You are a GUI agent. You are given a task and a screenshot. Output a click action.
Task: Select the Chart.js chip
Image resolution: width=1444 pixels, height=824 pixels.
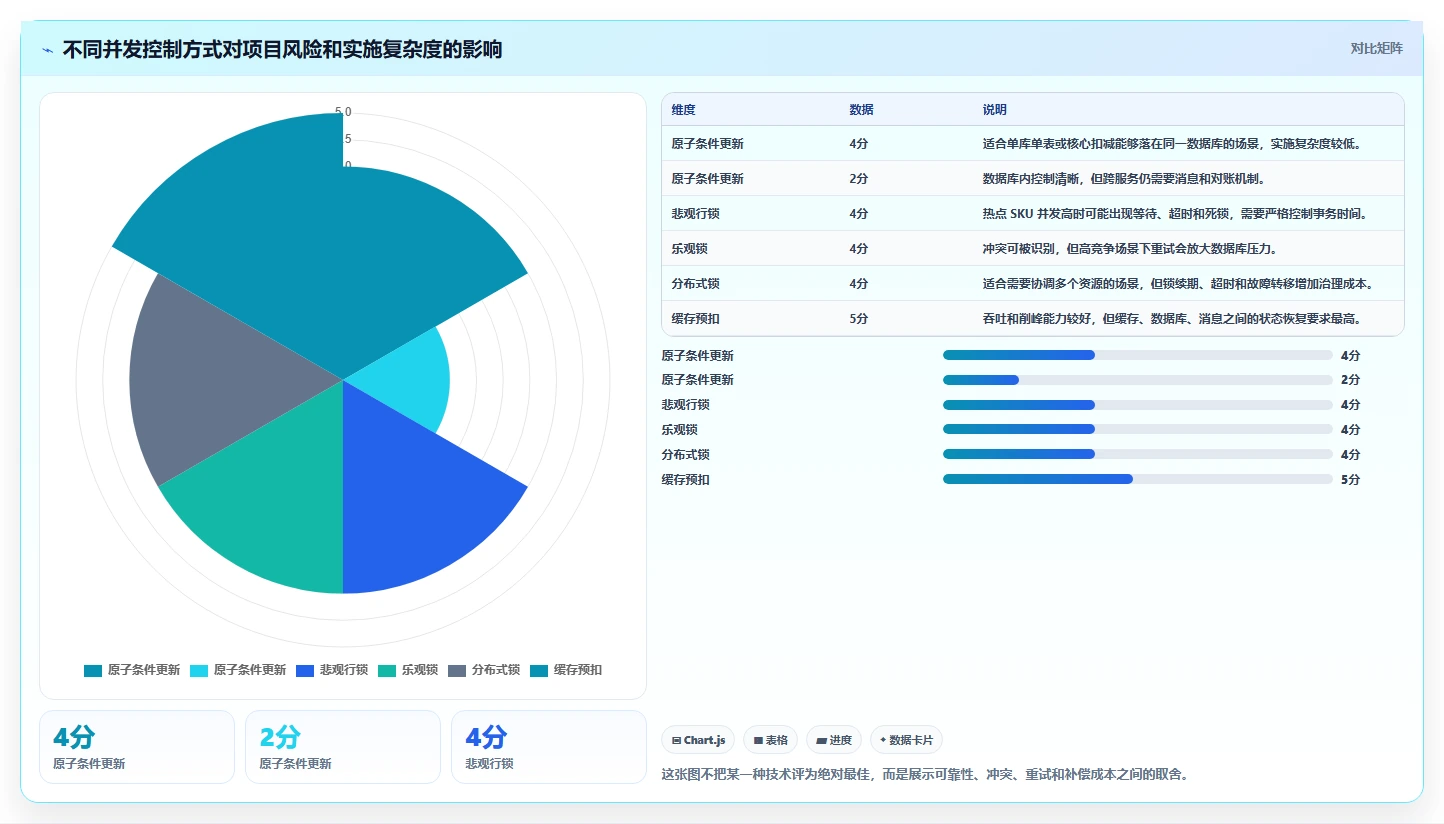(698, 740)
